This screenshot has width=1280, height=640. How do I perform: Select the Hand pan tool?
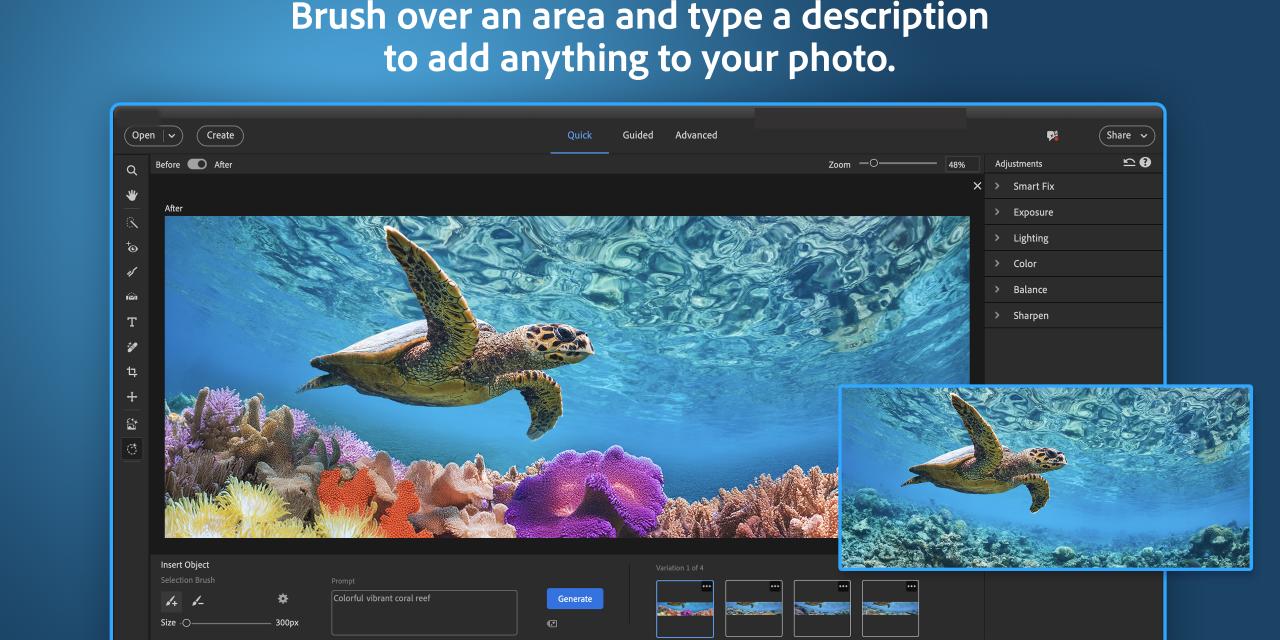[131, 196]
